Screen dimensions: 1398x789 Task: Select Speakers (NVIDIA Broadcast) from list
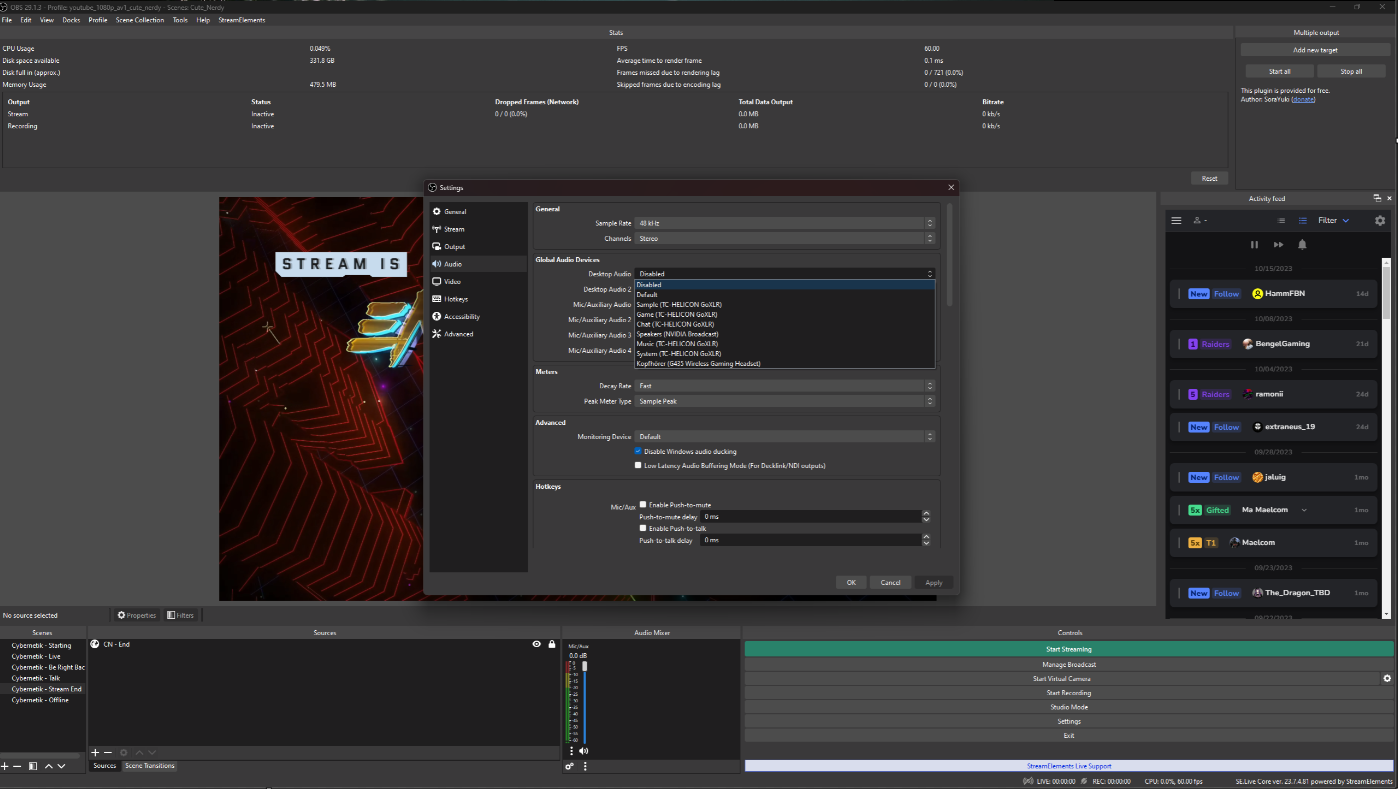pos(785,334)
